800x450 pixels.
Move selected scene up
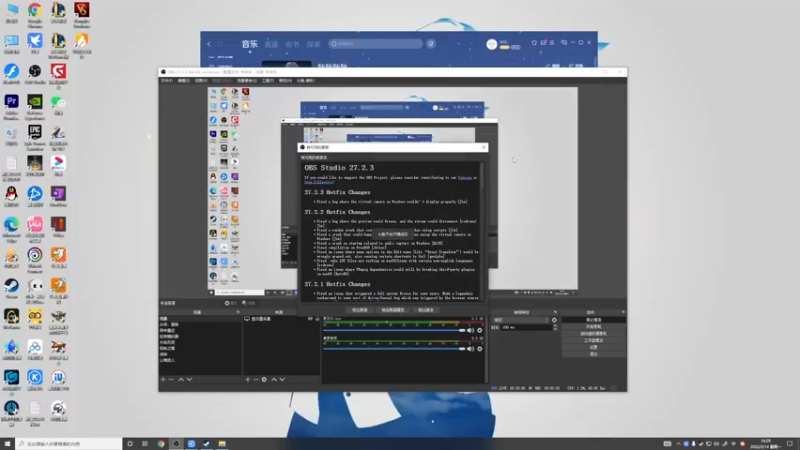coord(181,380)
